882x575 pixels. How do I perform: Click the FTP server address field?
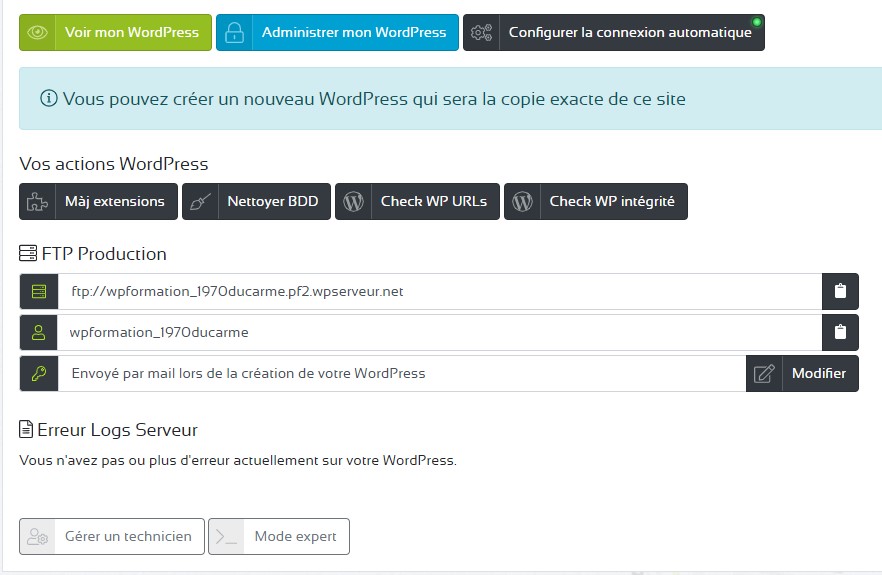click(438, 291)
